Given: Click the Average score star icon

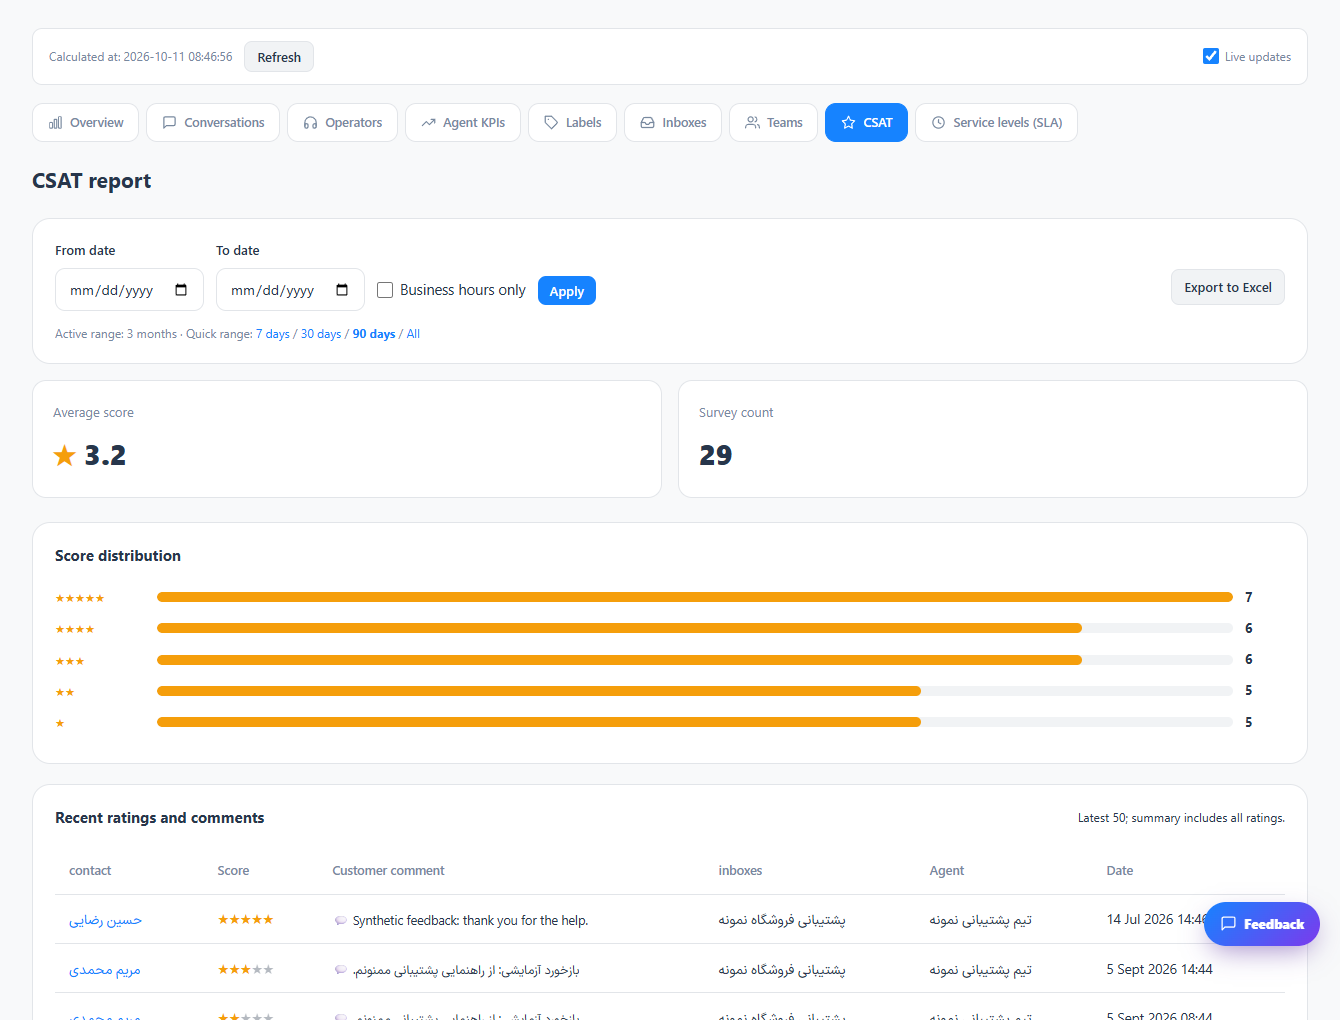Looking at the screenshot, I should coord(65,456).
